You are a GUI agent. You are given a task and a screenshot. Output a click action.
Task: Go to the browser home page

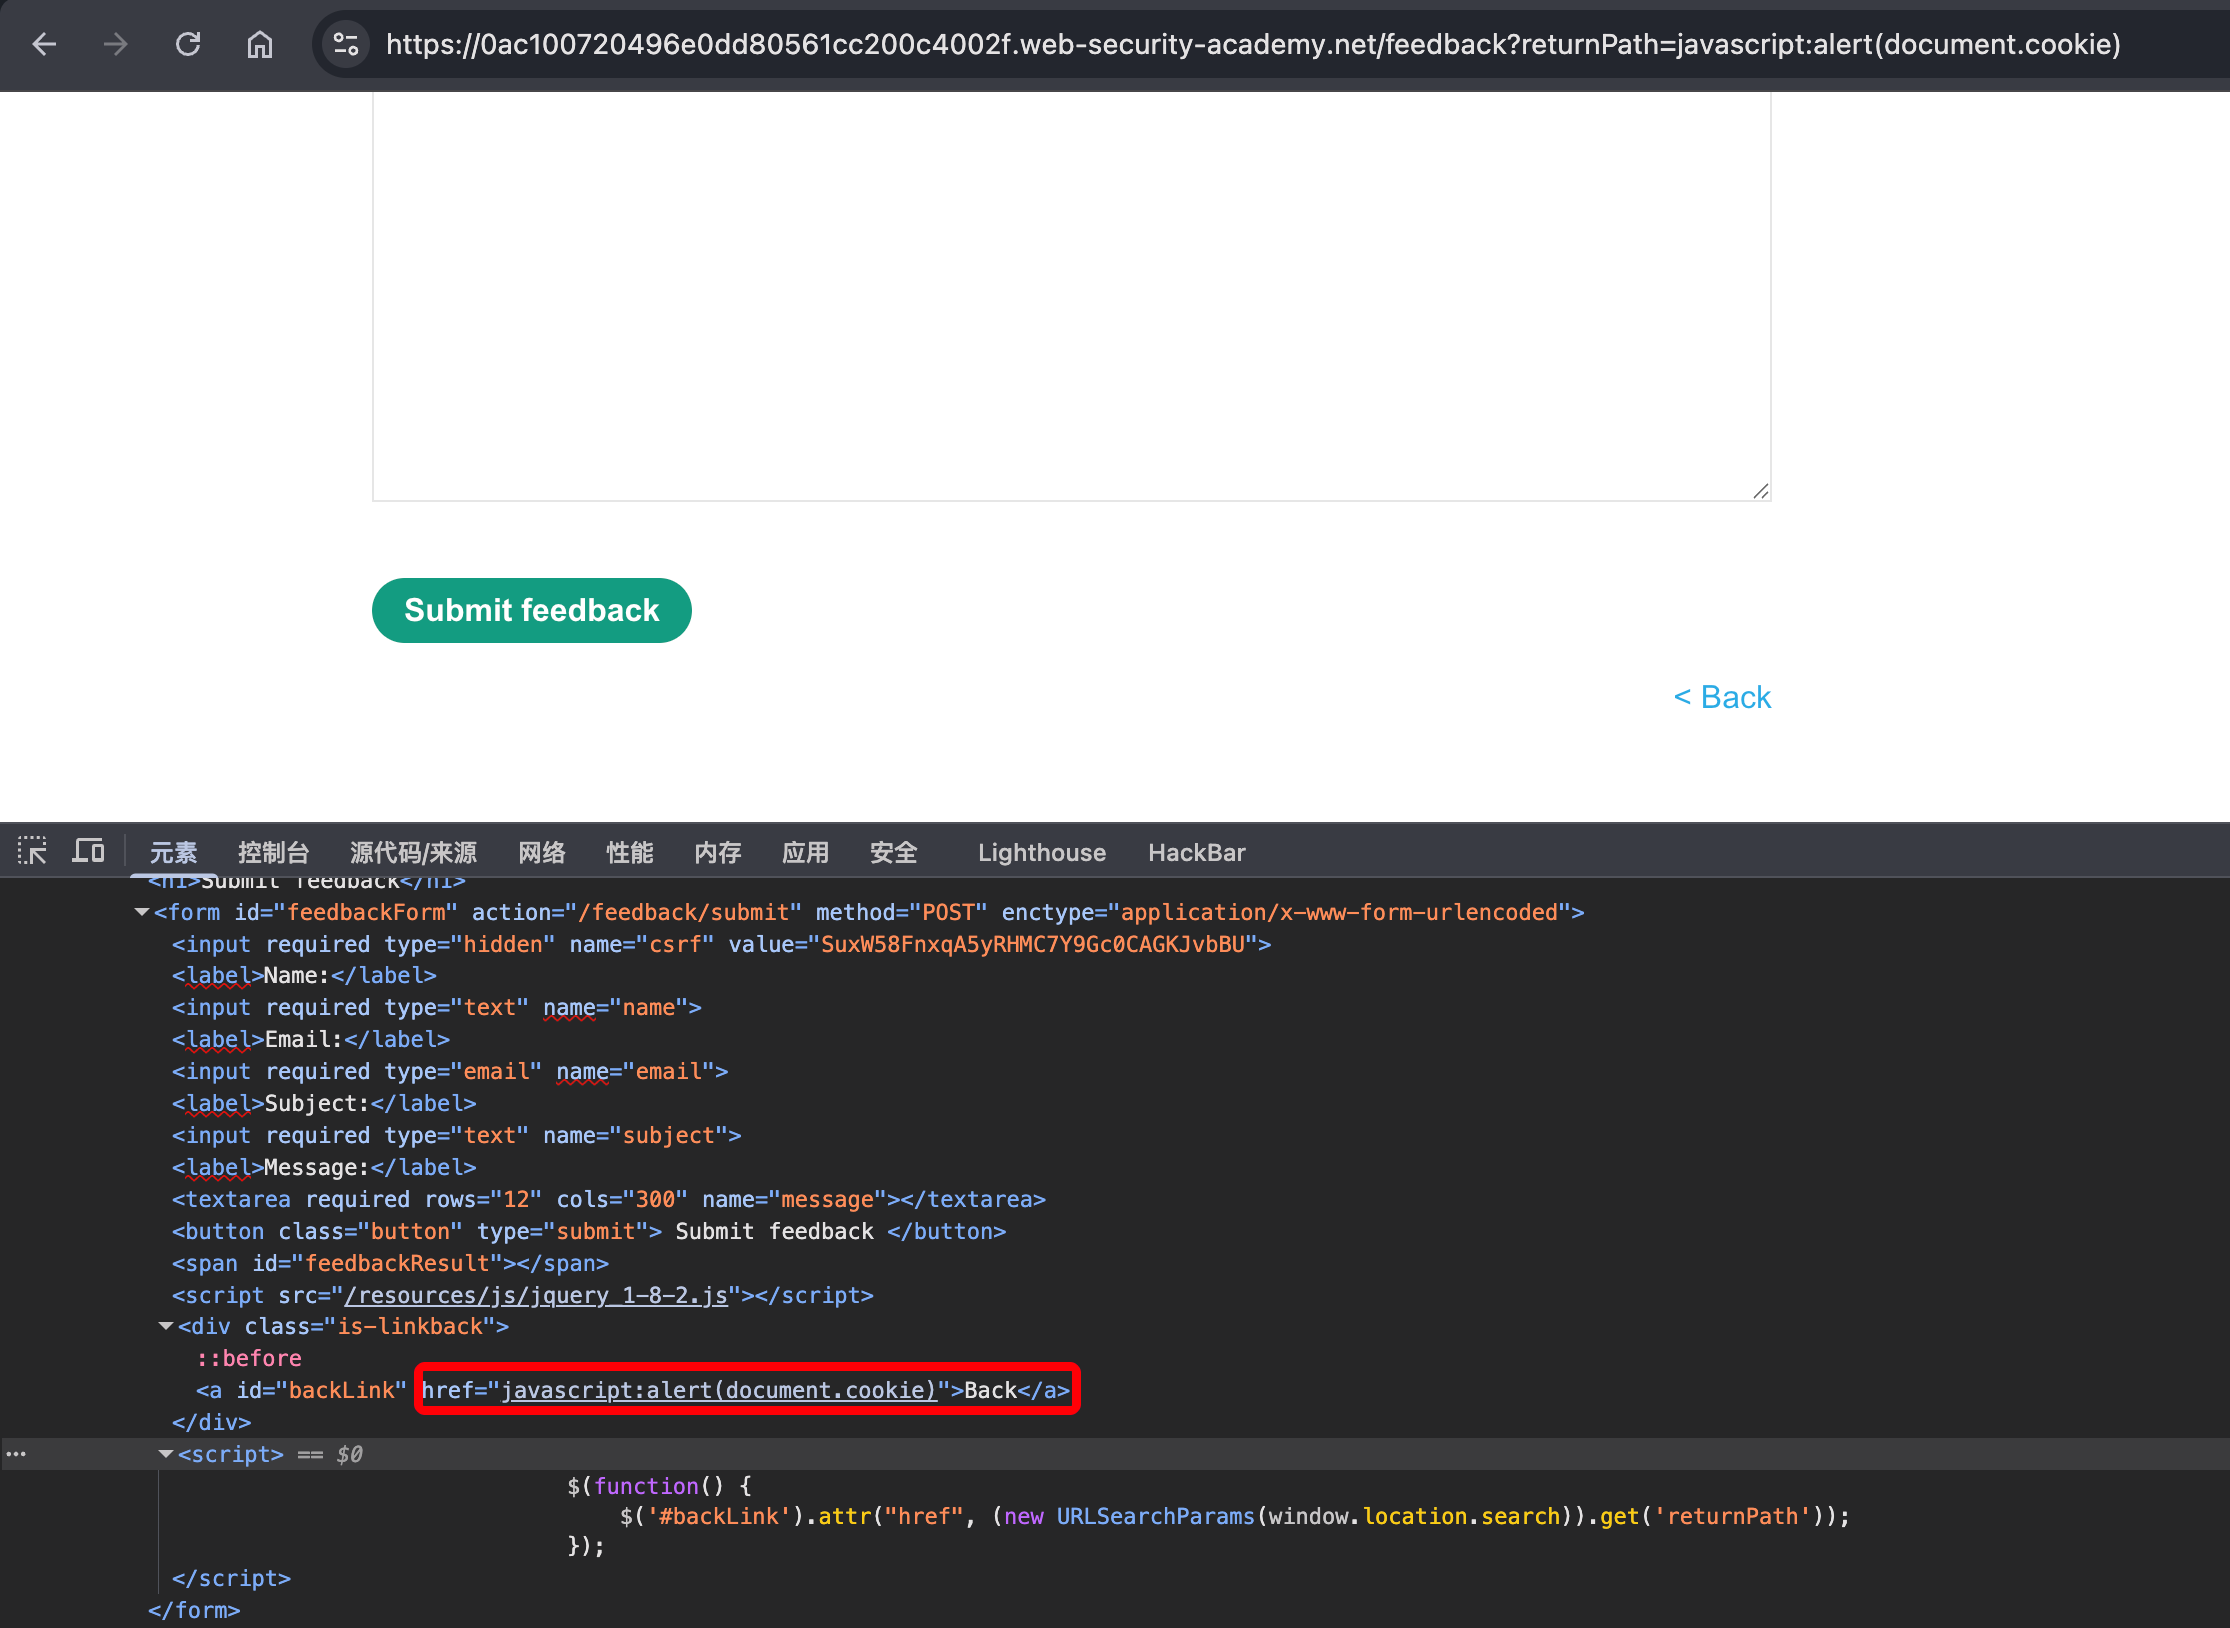[x=260, y=44]
